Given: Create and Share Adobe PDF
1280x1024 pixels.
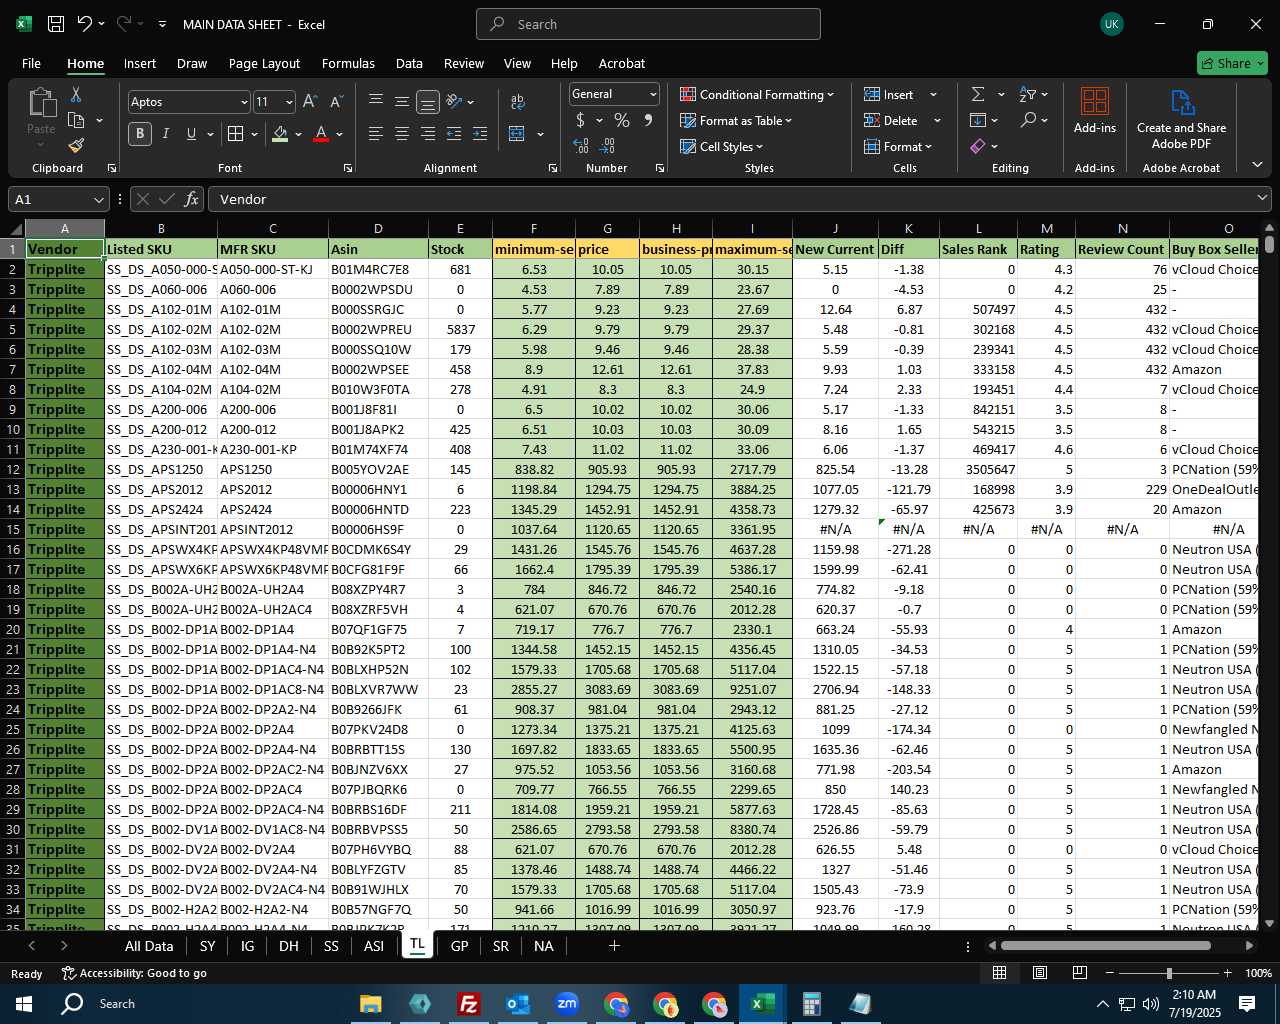Looking at the screenshot, I should [1181, 119].
